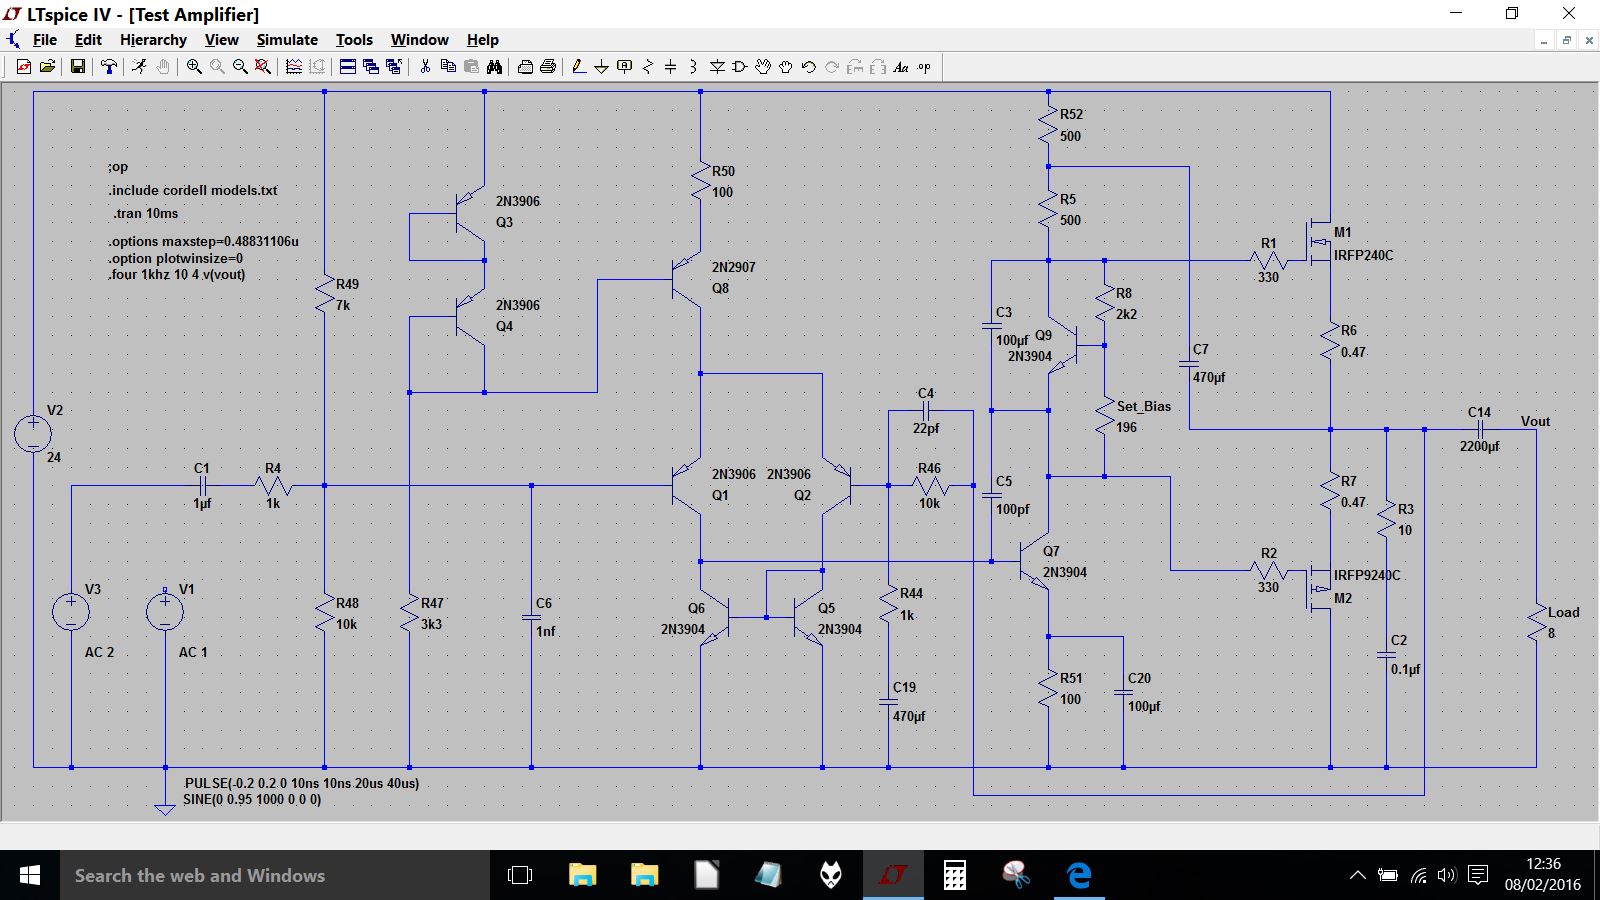The image size is (1600, 900).
Task: Click the inner document minimize button
Action: click(x=1544, y=40)
